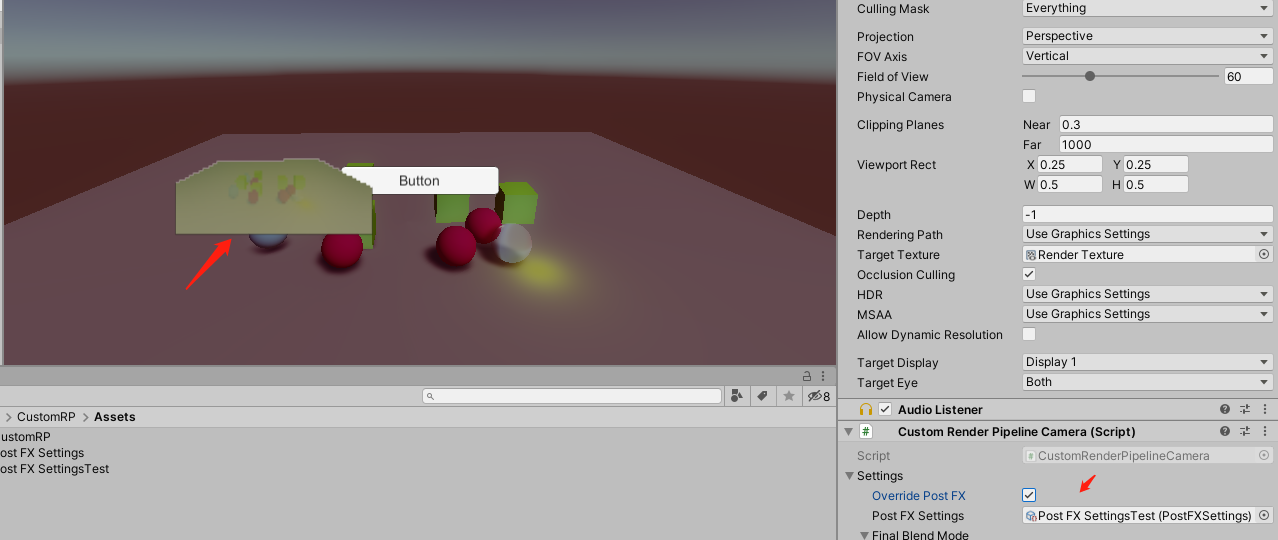The width and height of the screenshot is (1278, 540).
Task: Click the search by label tag icon
Action: (762, 396)
